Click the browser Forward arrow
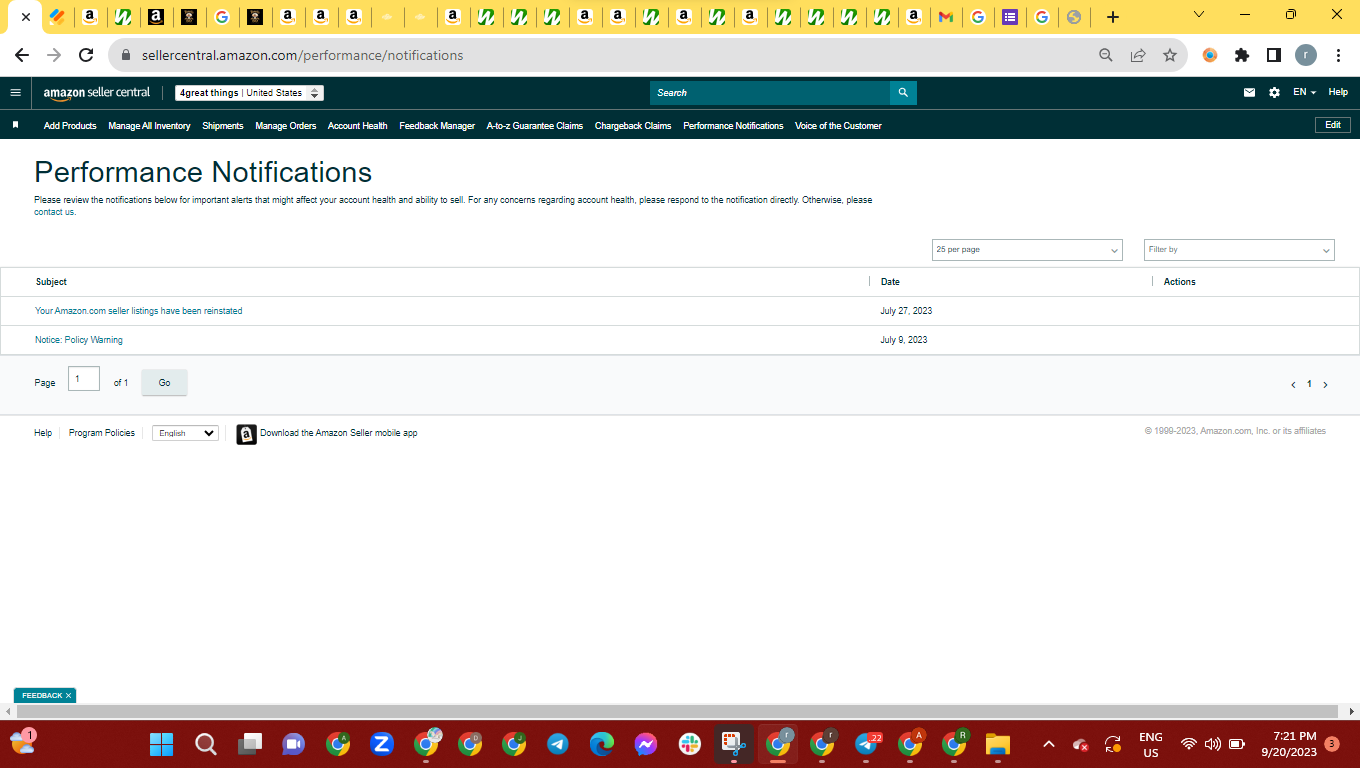Screen dimensions: 1360x768 click(54, 55)
